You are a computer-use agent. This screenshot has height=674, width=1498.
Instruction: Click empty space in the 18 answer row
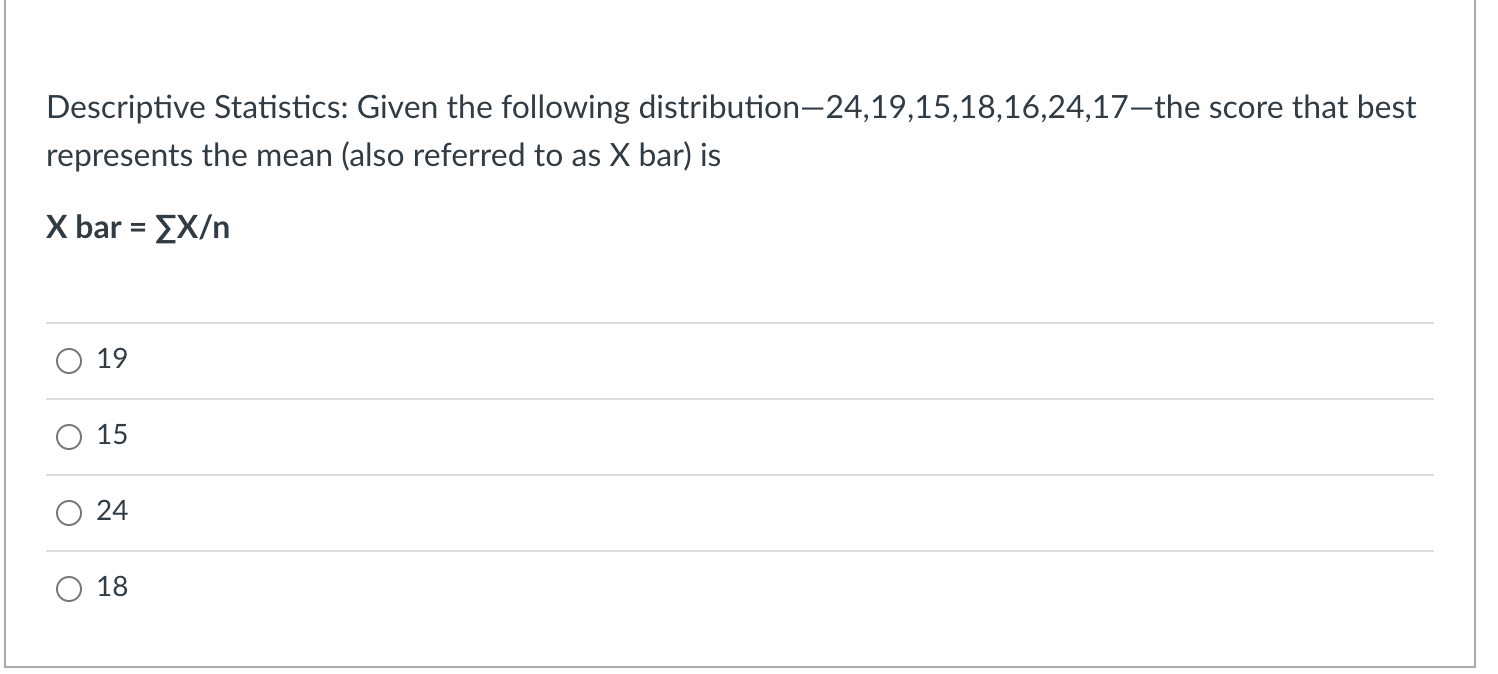[780, 589]
